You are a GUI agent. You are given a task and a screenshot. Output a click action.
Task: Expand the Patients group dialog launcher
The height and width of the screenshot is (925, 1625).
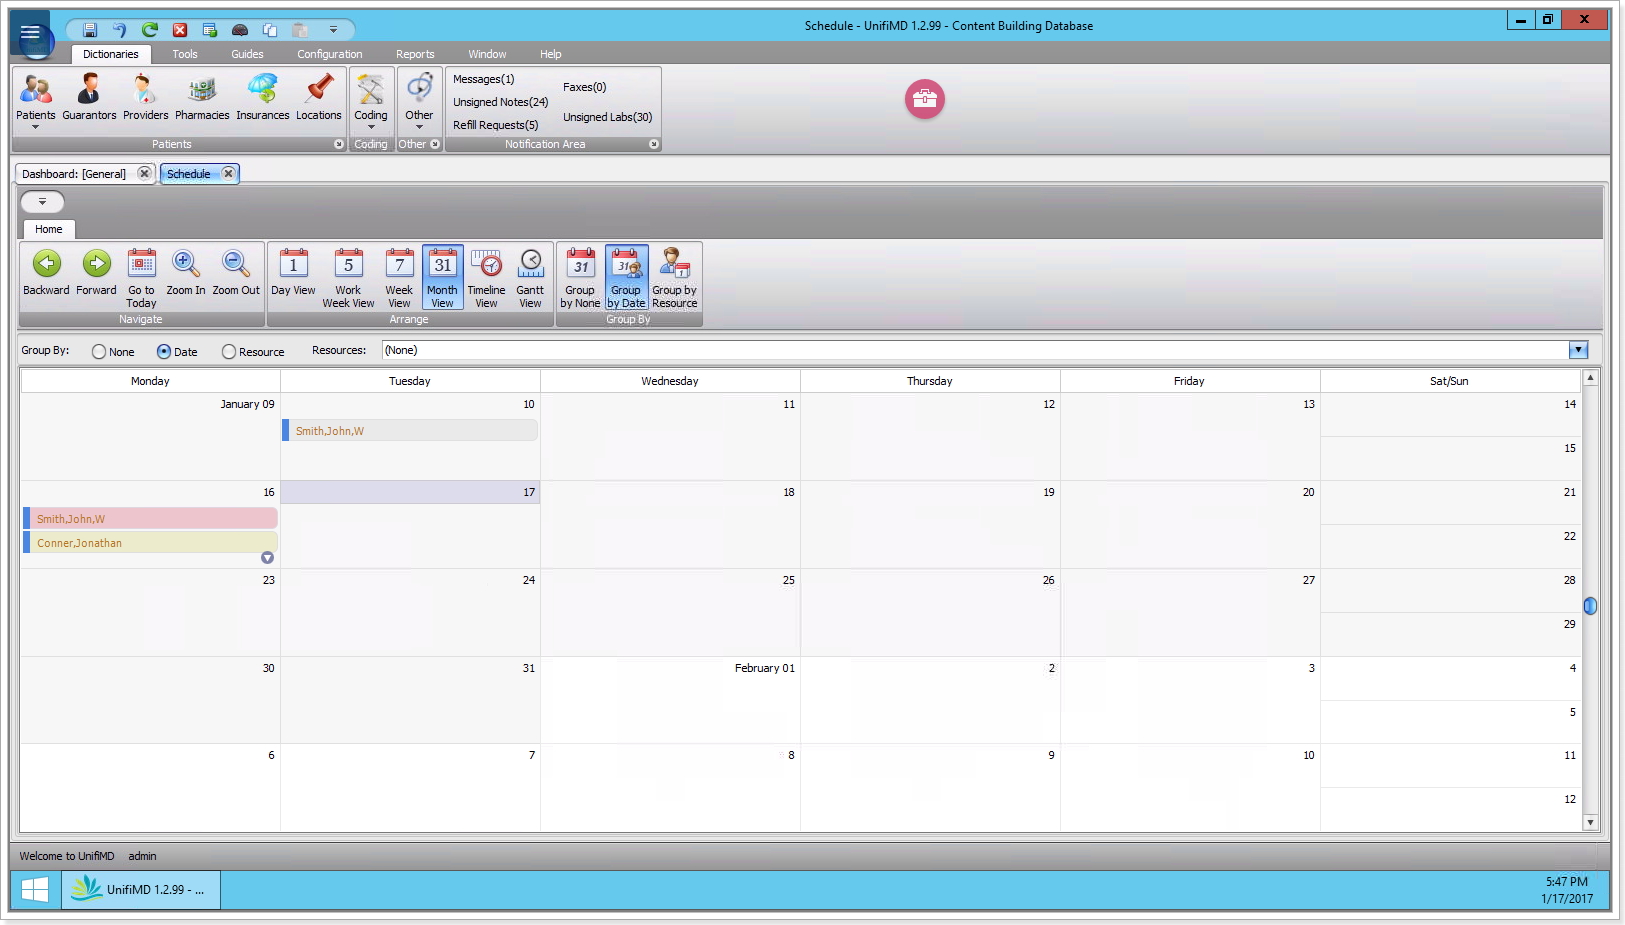(x=338, y=144)
